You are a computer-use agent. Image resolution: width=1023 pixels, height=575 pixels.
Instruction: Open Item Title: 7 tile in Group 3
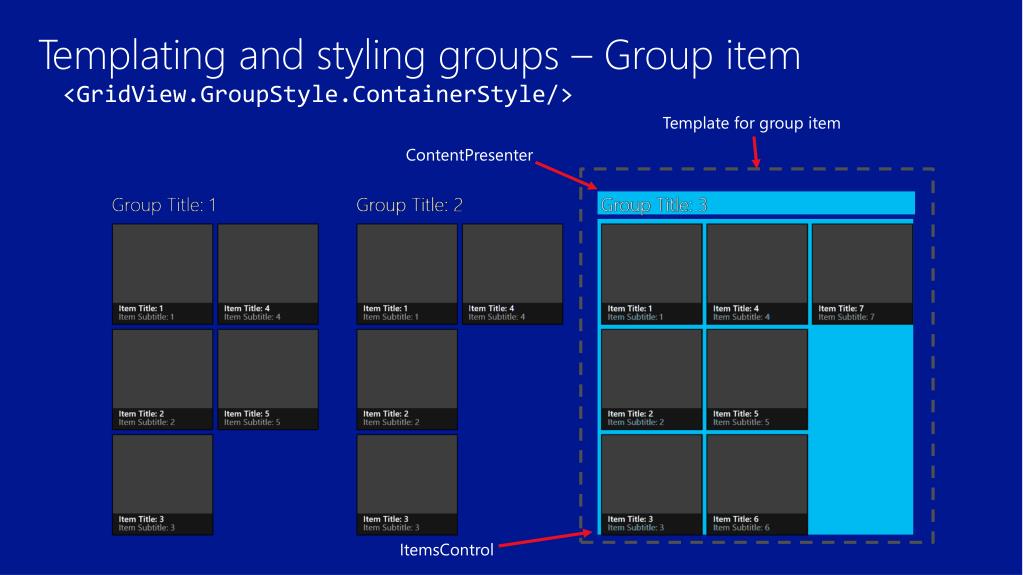click(x=862, y=274)
